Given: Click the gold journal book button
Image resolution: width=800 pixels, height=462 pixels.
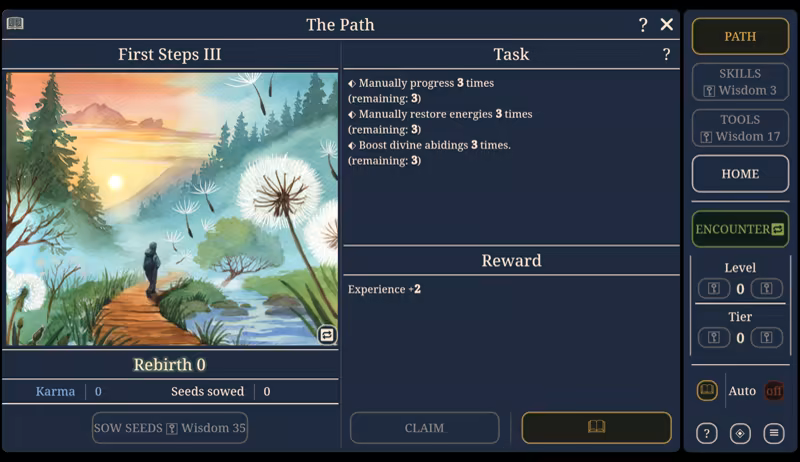Looking at the screenshot, I should pos(596,427).
